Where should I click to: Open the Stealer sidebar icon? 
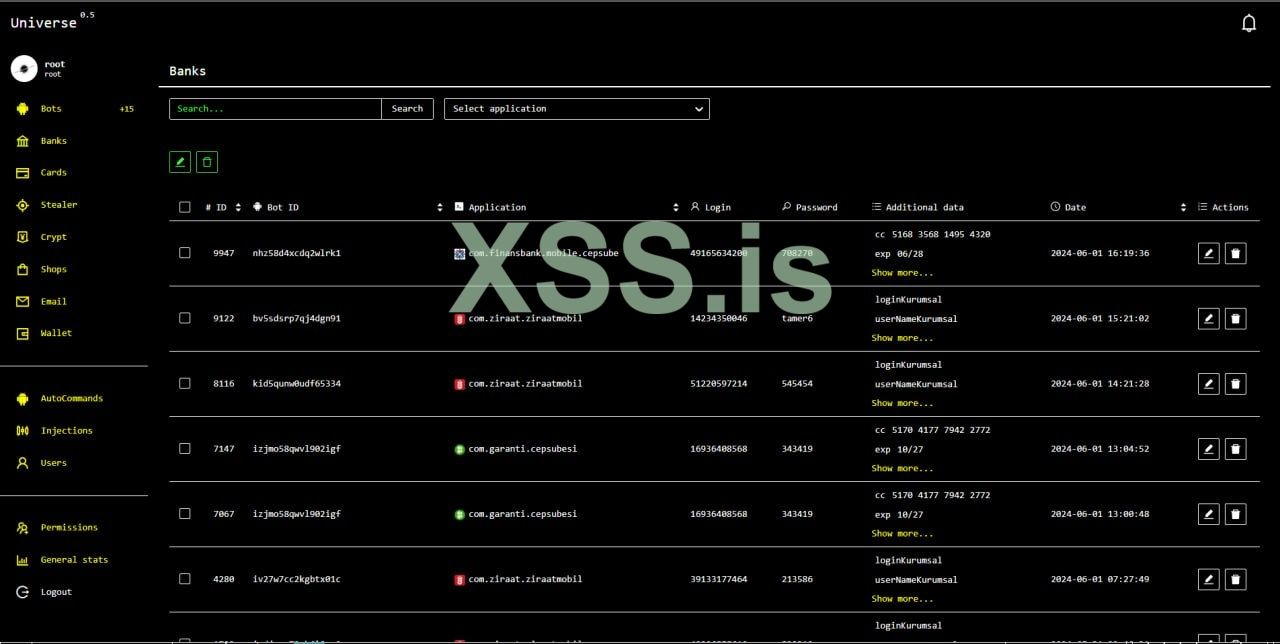point(22,205)
